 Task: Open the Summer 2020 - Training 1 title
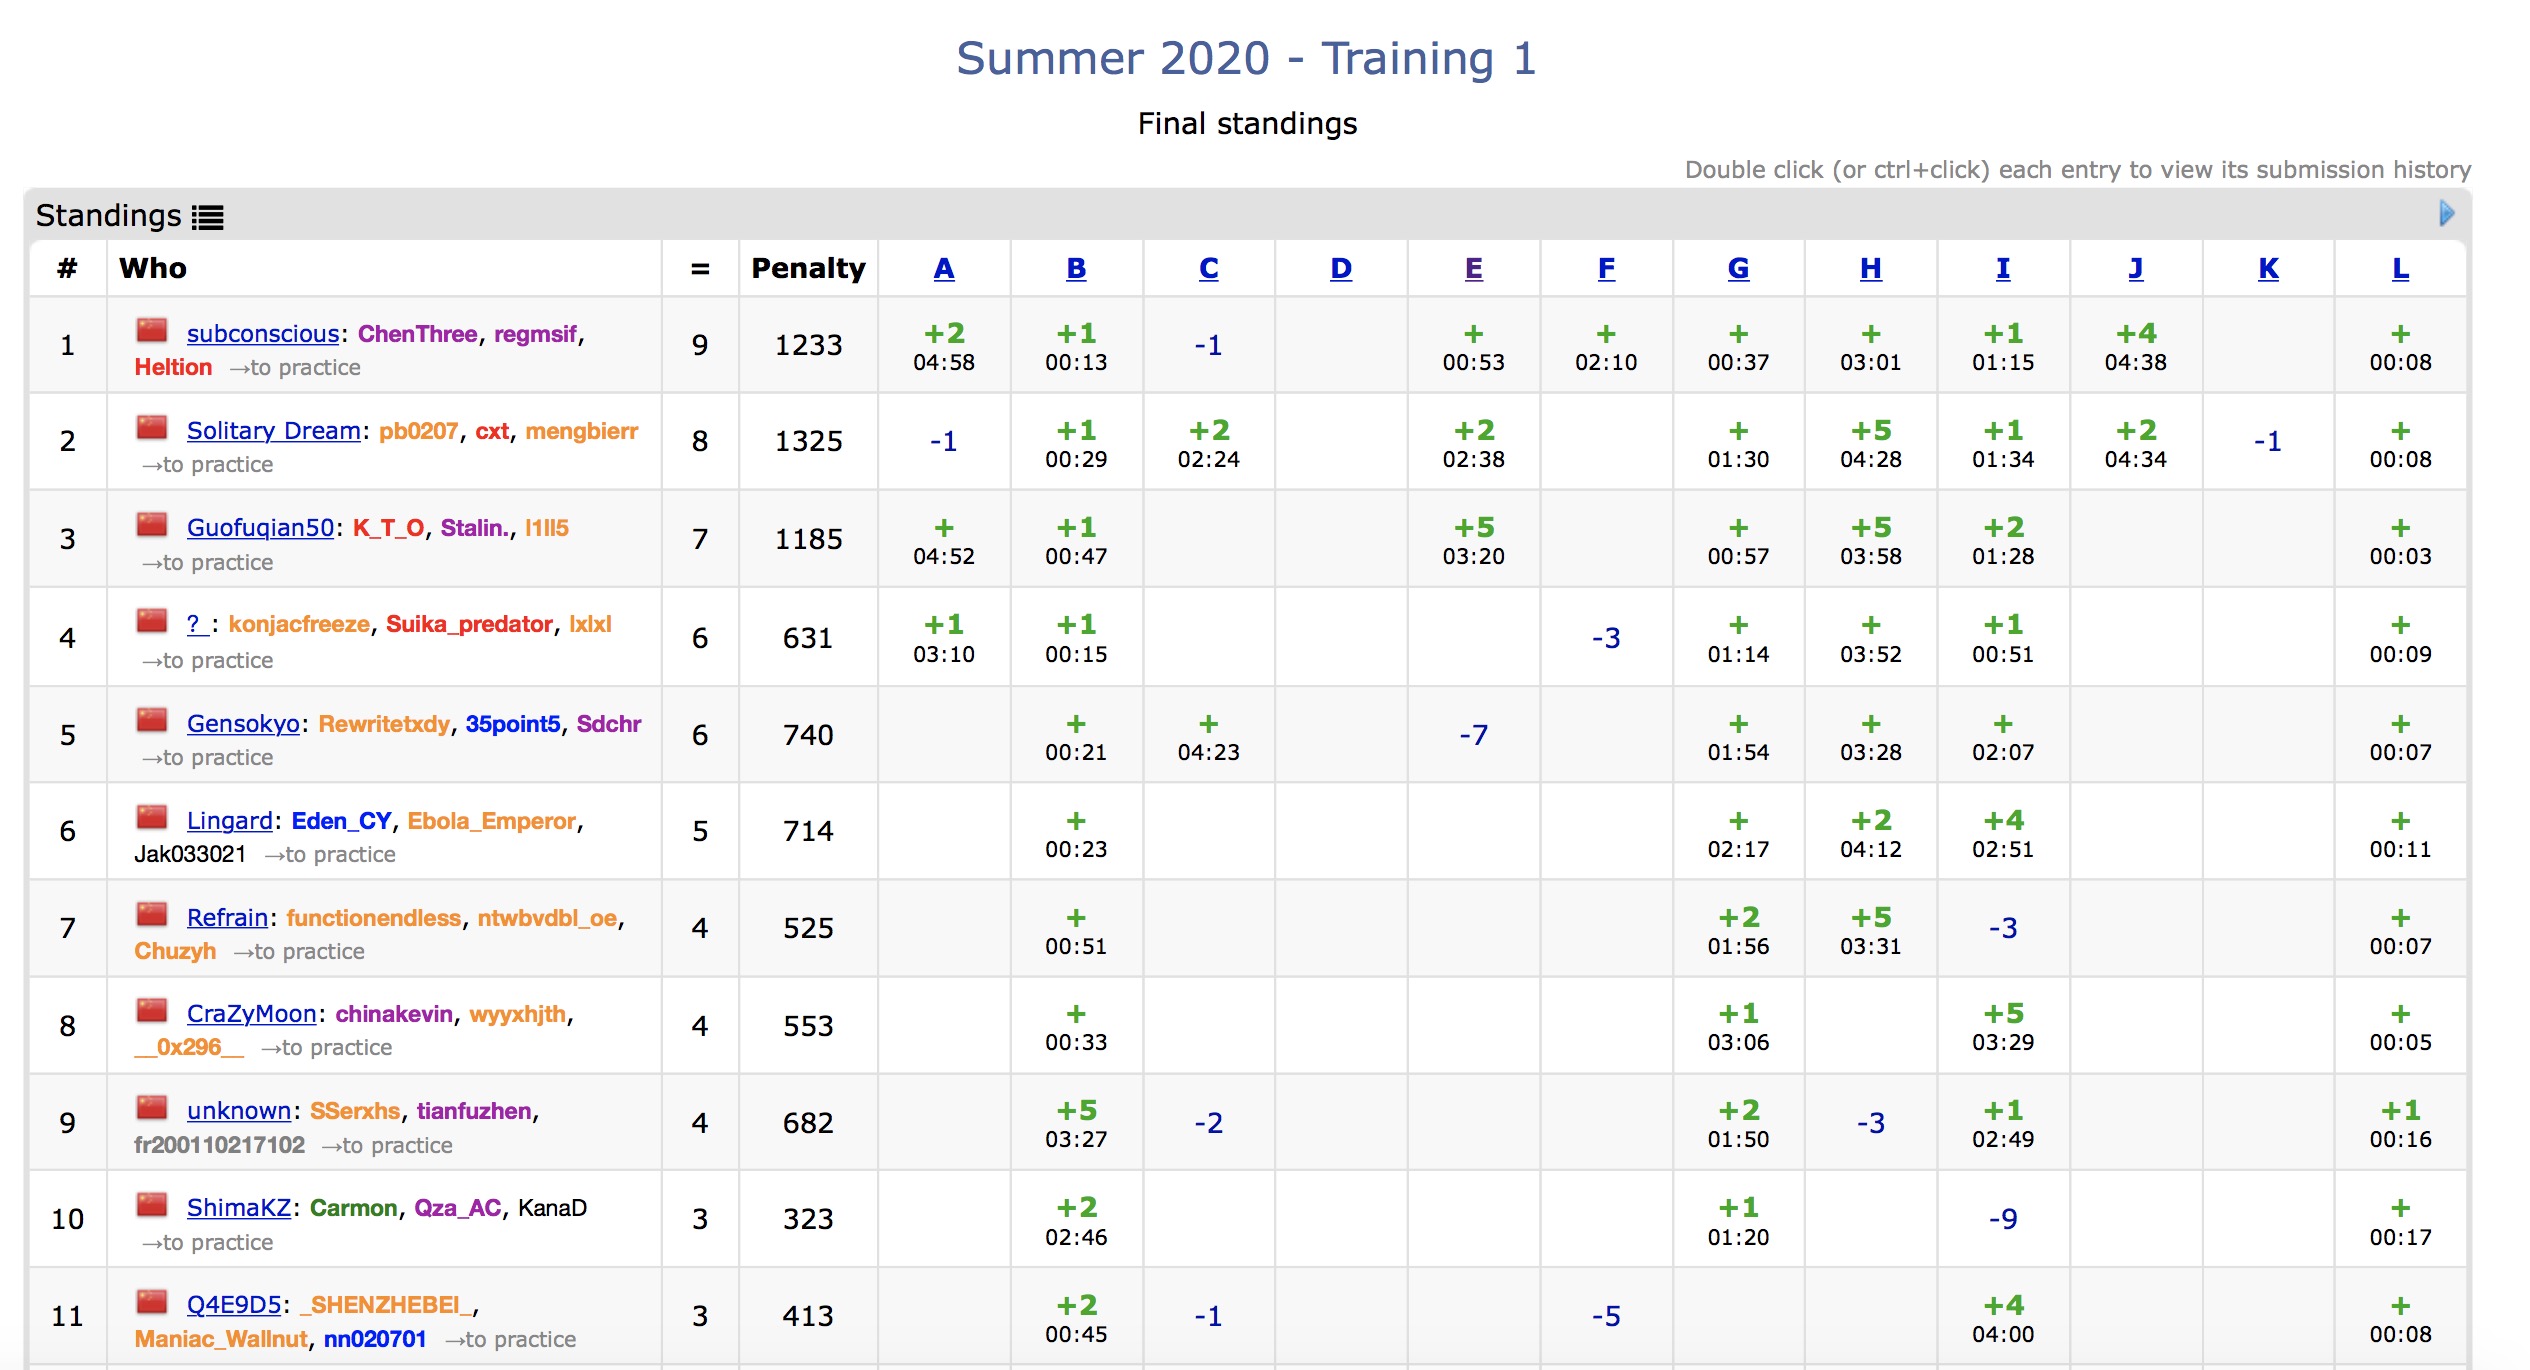click(1246, 58)
